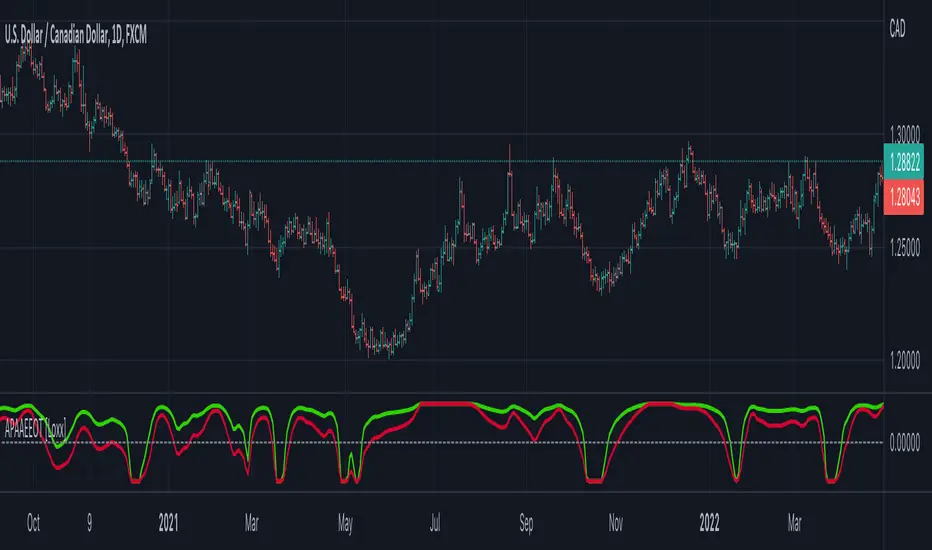Select the 2022 label on time axis
This screenshot has height=550, width=932.
click(x=709, y=523)
